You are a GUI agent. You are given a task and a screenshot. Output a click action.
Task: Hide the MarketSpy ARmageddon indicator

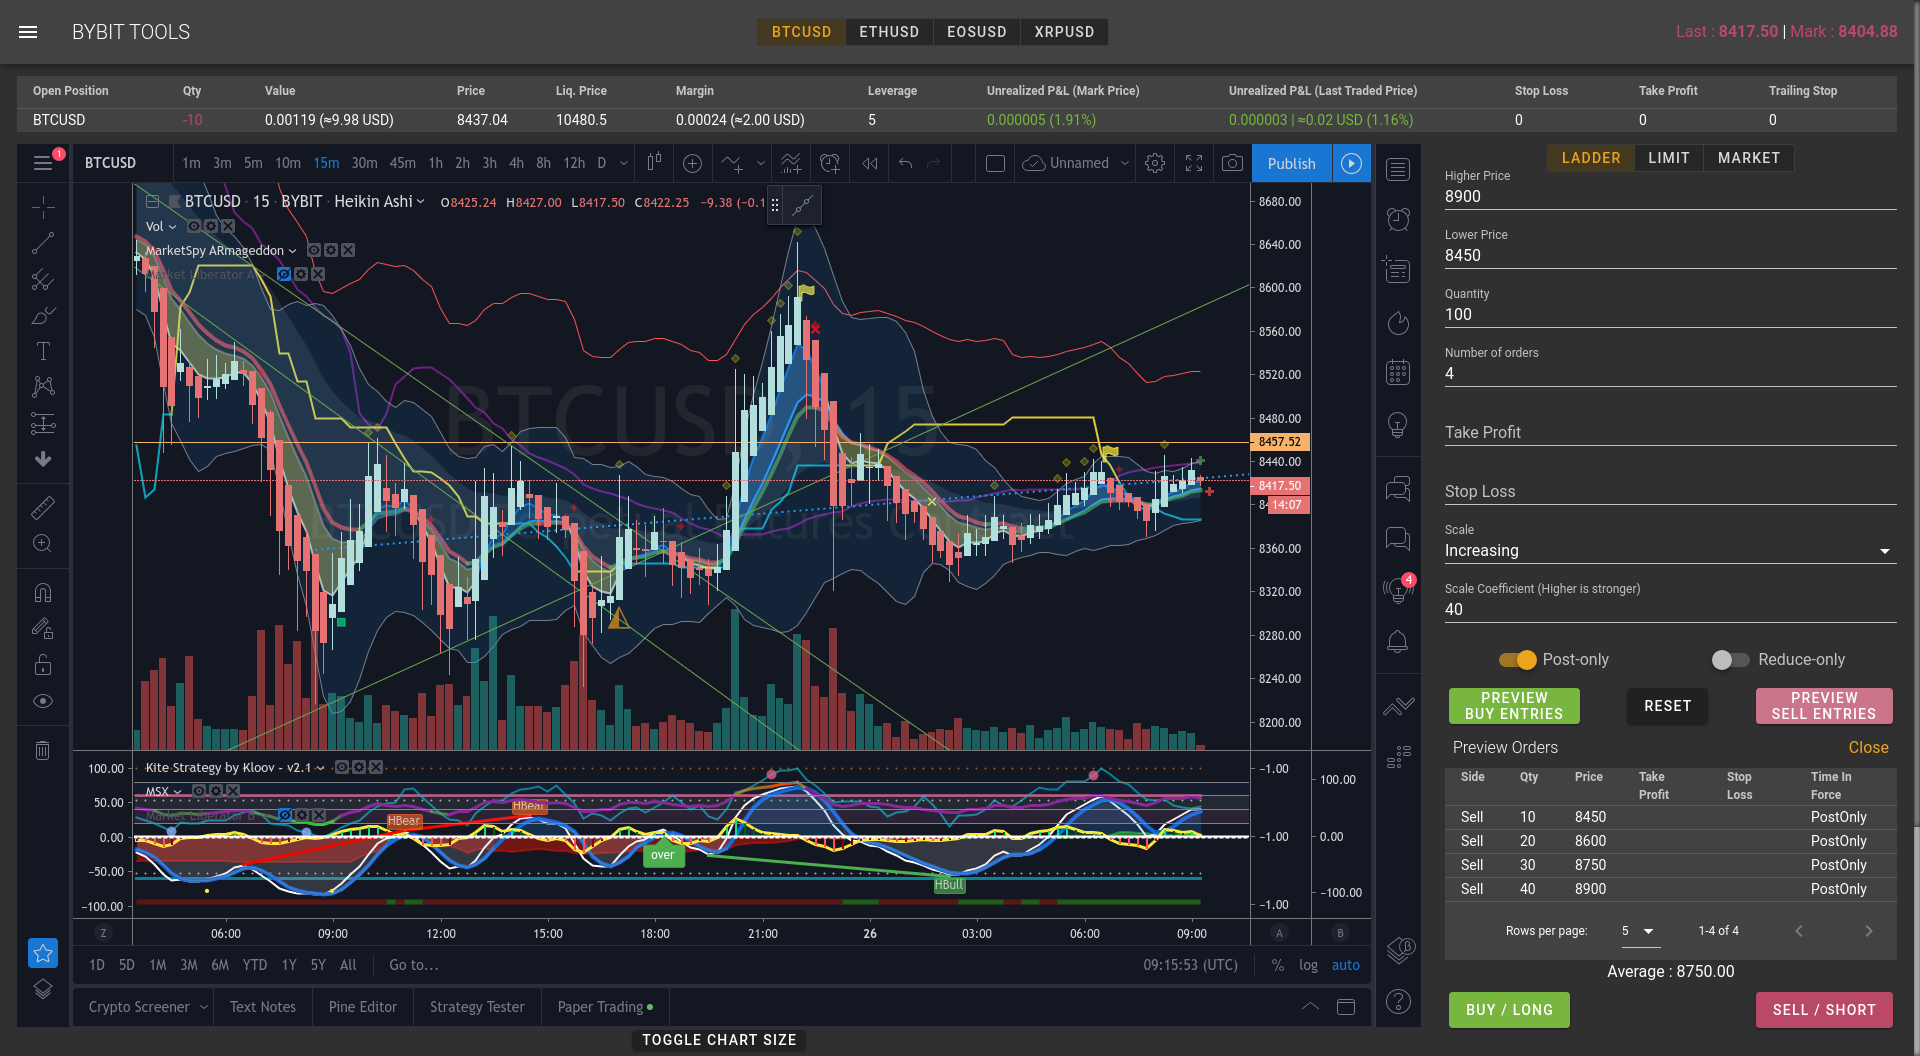click(x=314, y=250)
